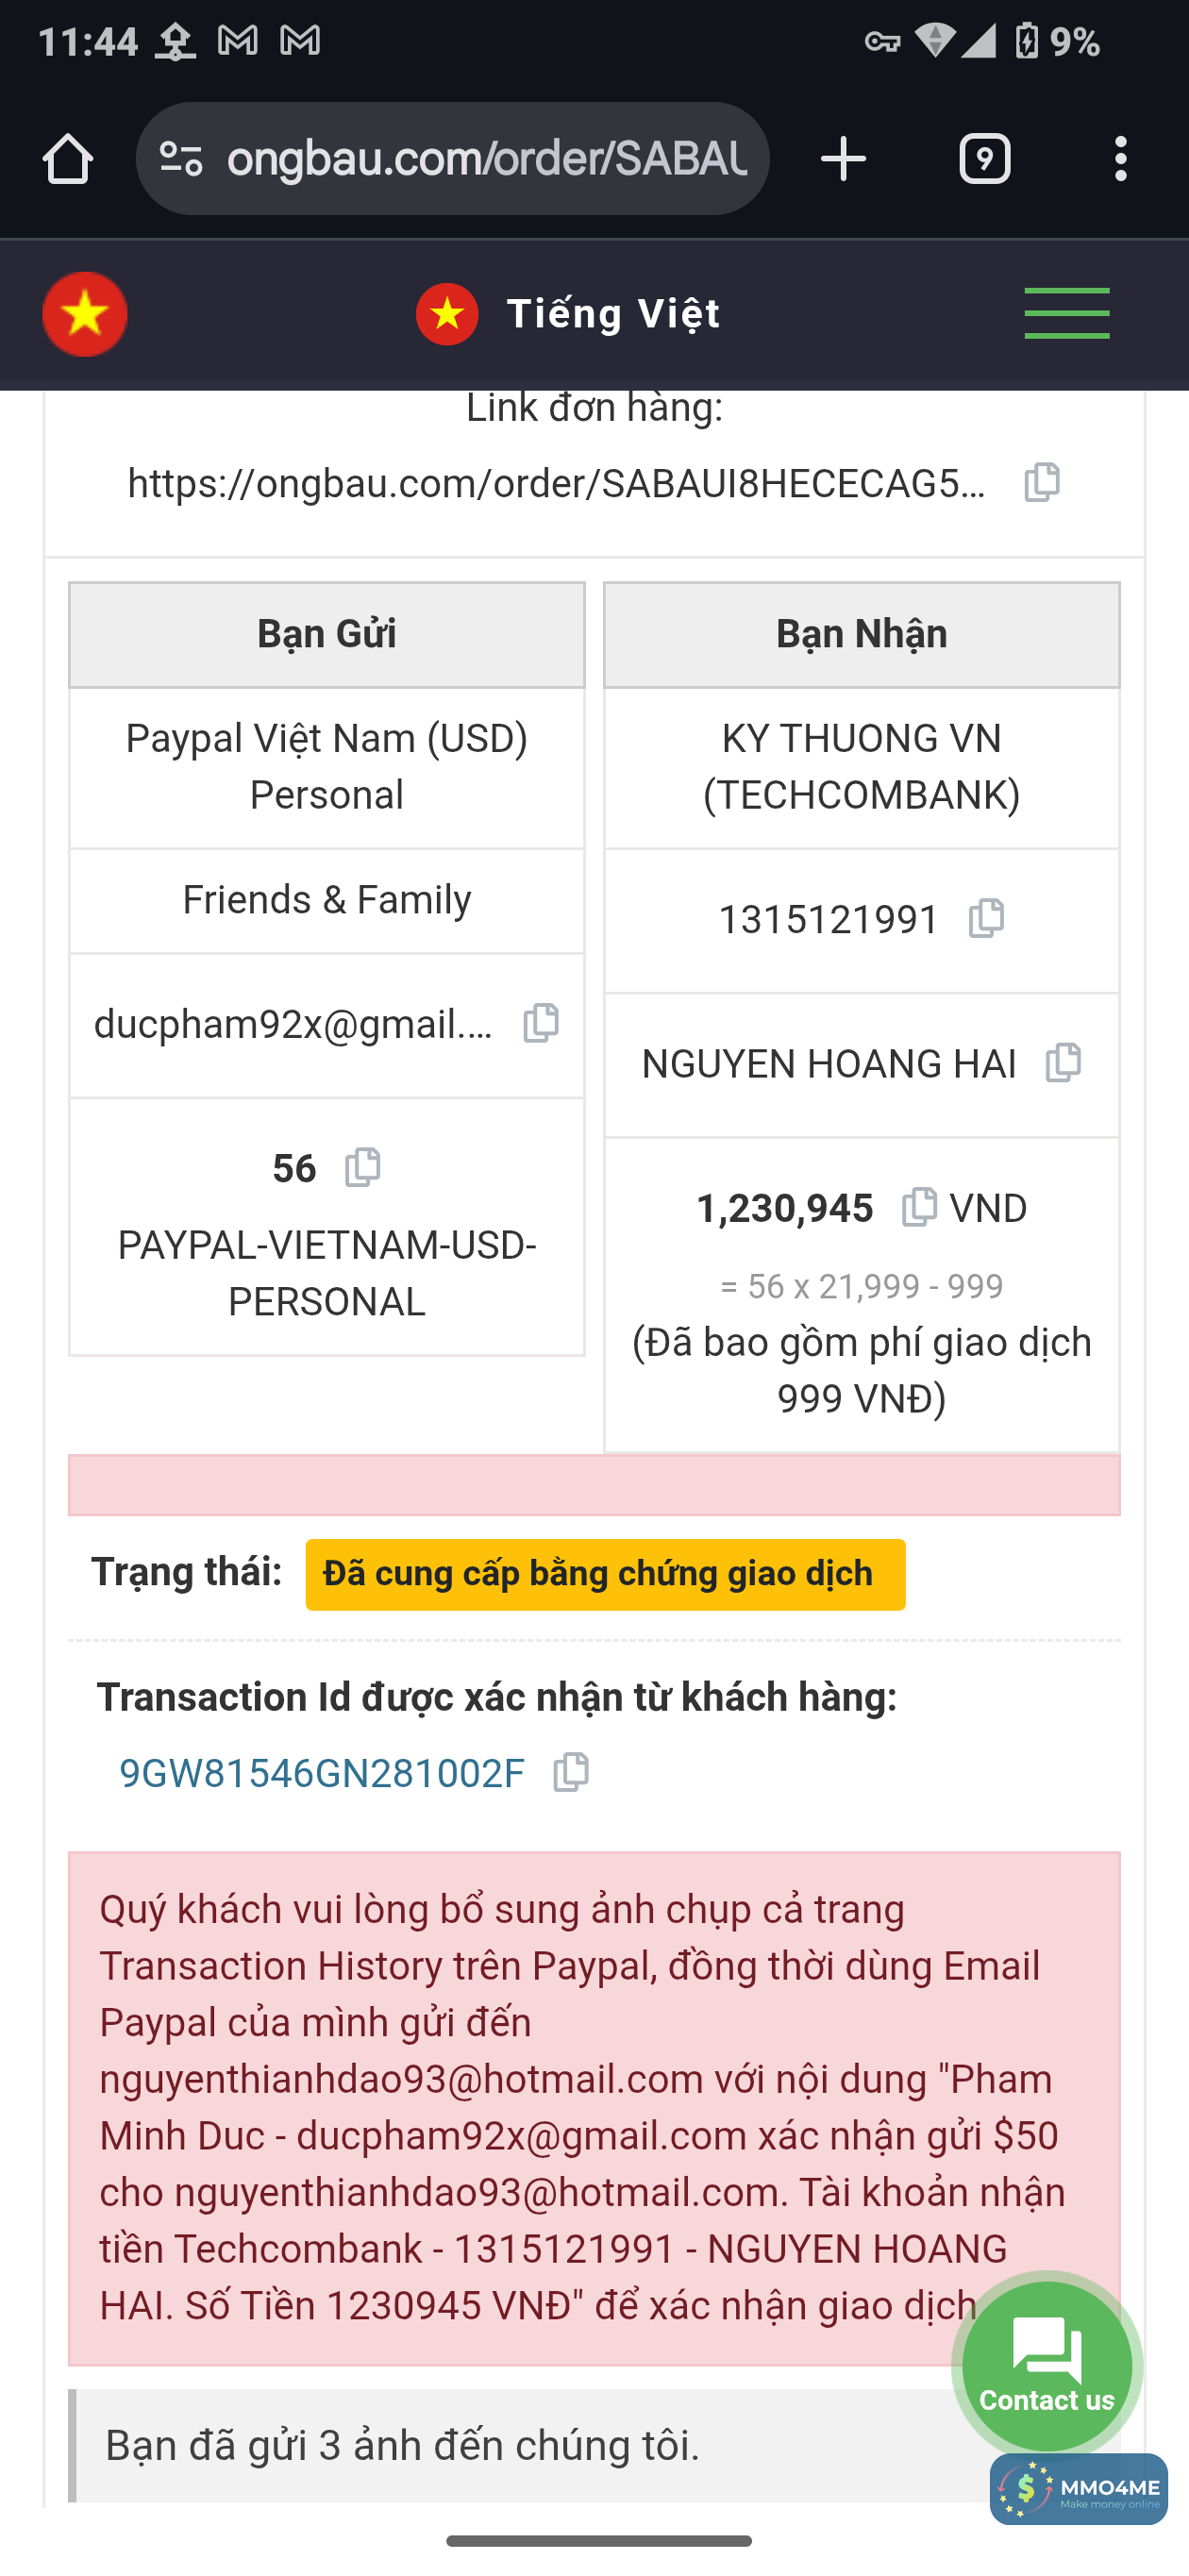Viewport: 1189px width, 2576px height.
Task: Open the tab switcher showing 9 tabs
Action: [x=984, y=159]
